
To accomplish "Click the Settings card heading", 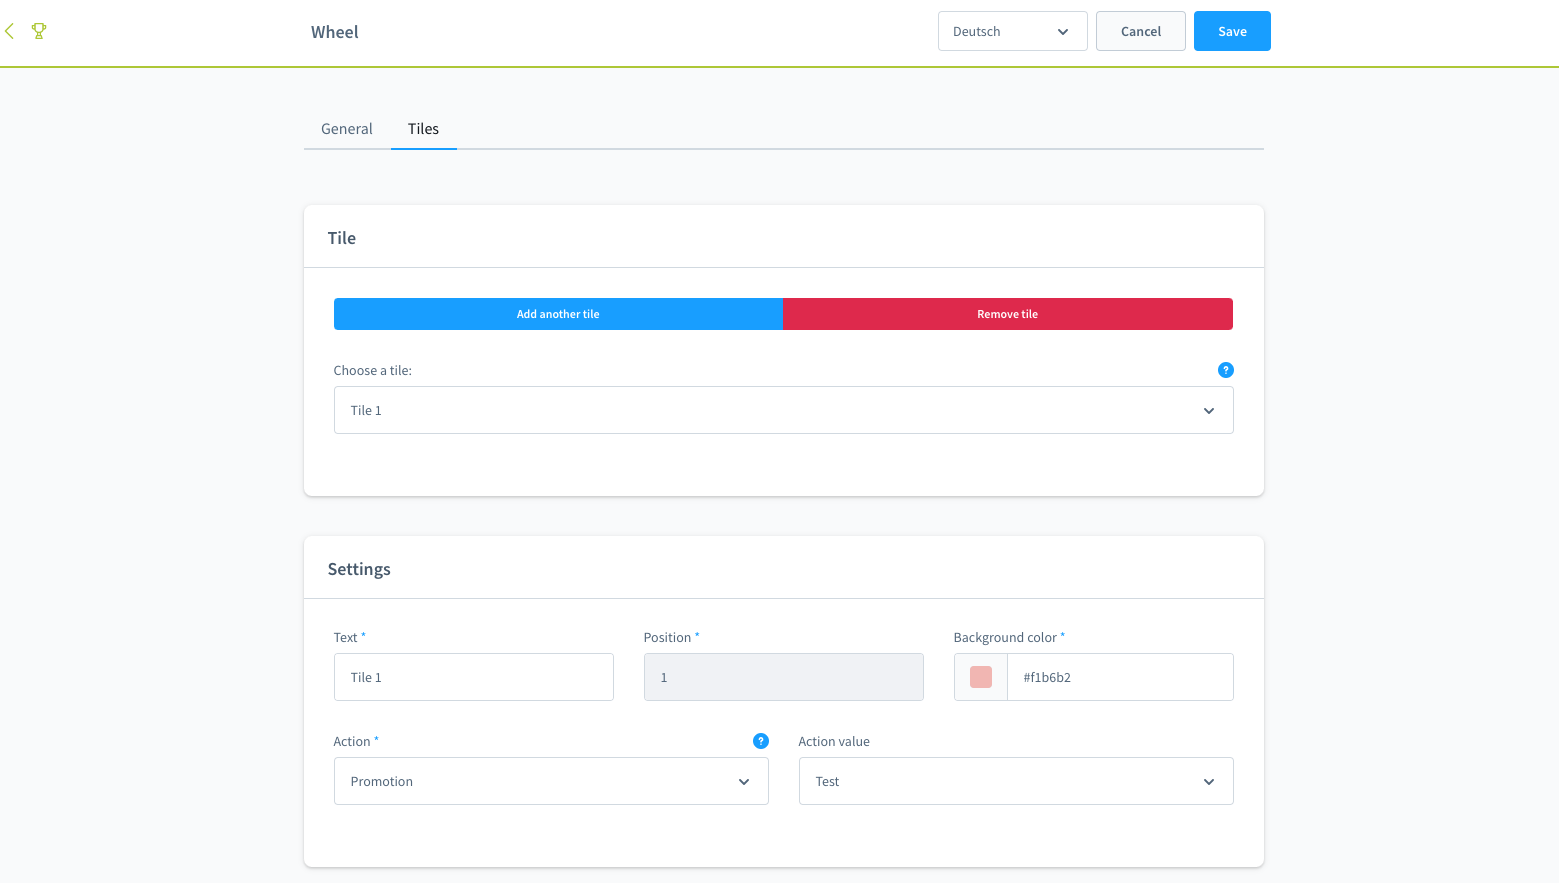I will [x=359, y=569].
